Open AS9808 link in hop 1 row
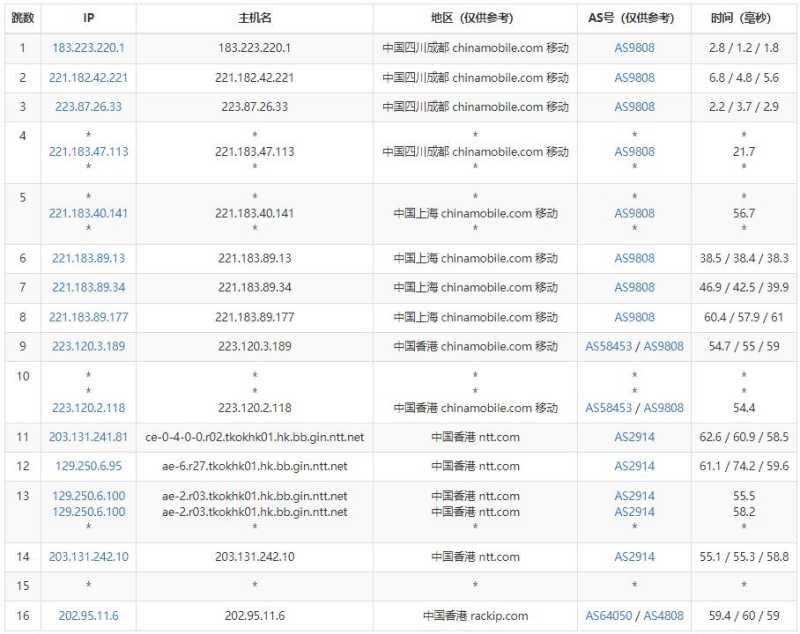This screenshot has width=800, height=634. [634, 48]
